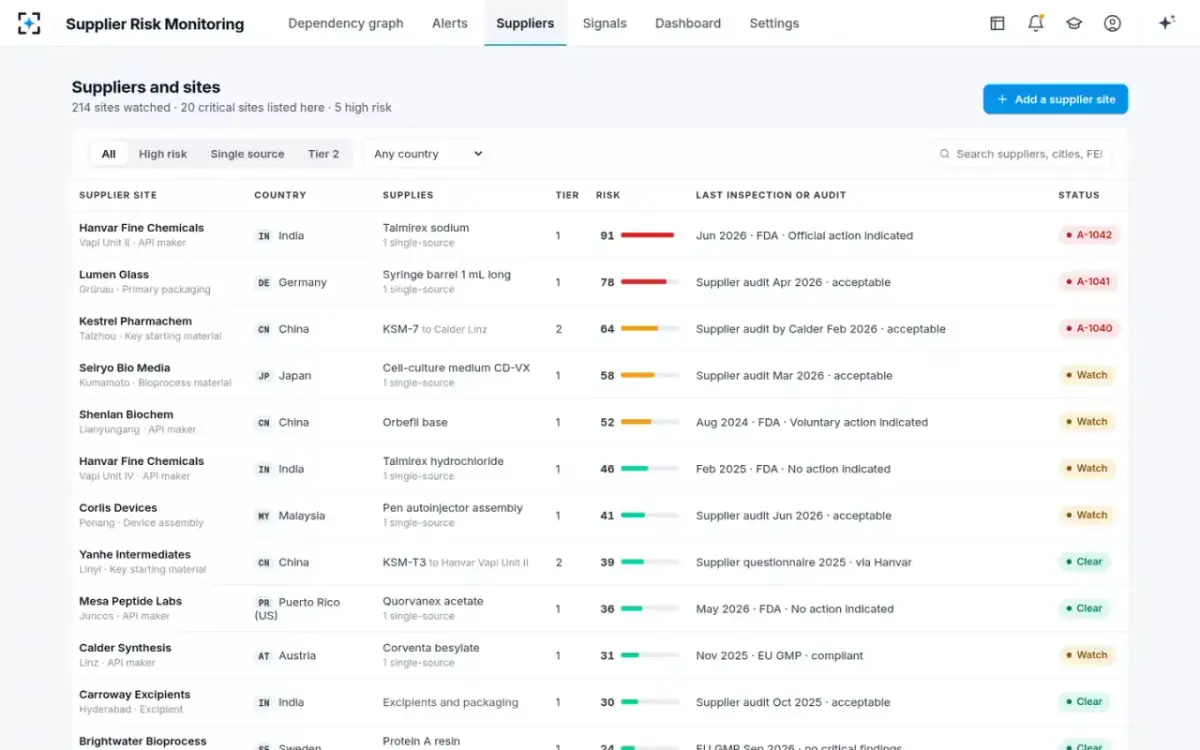Sort by Tier column header

point(567,195)
